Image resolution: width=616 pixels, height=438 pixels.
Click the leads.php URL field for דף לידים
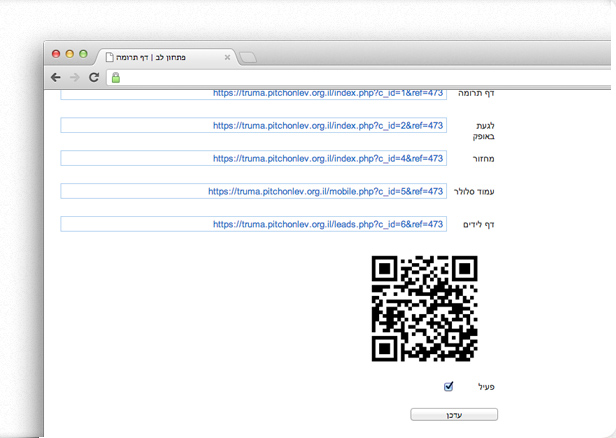pos(253,224)
